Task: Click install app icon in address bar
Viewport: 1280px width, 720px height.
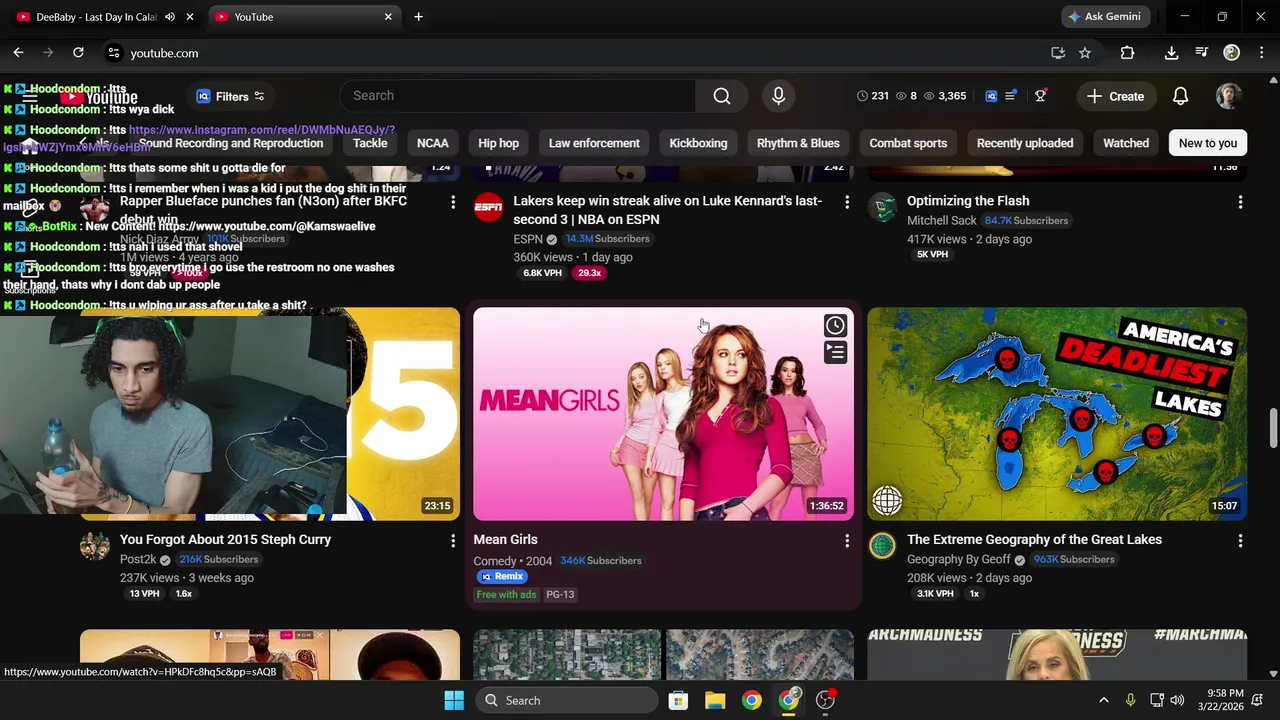Action: point(1058,53)
